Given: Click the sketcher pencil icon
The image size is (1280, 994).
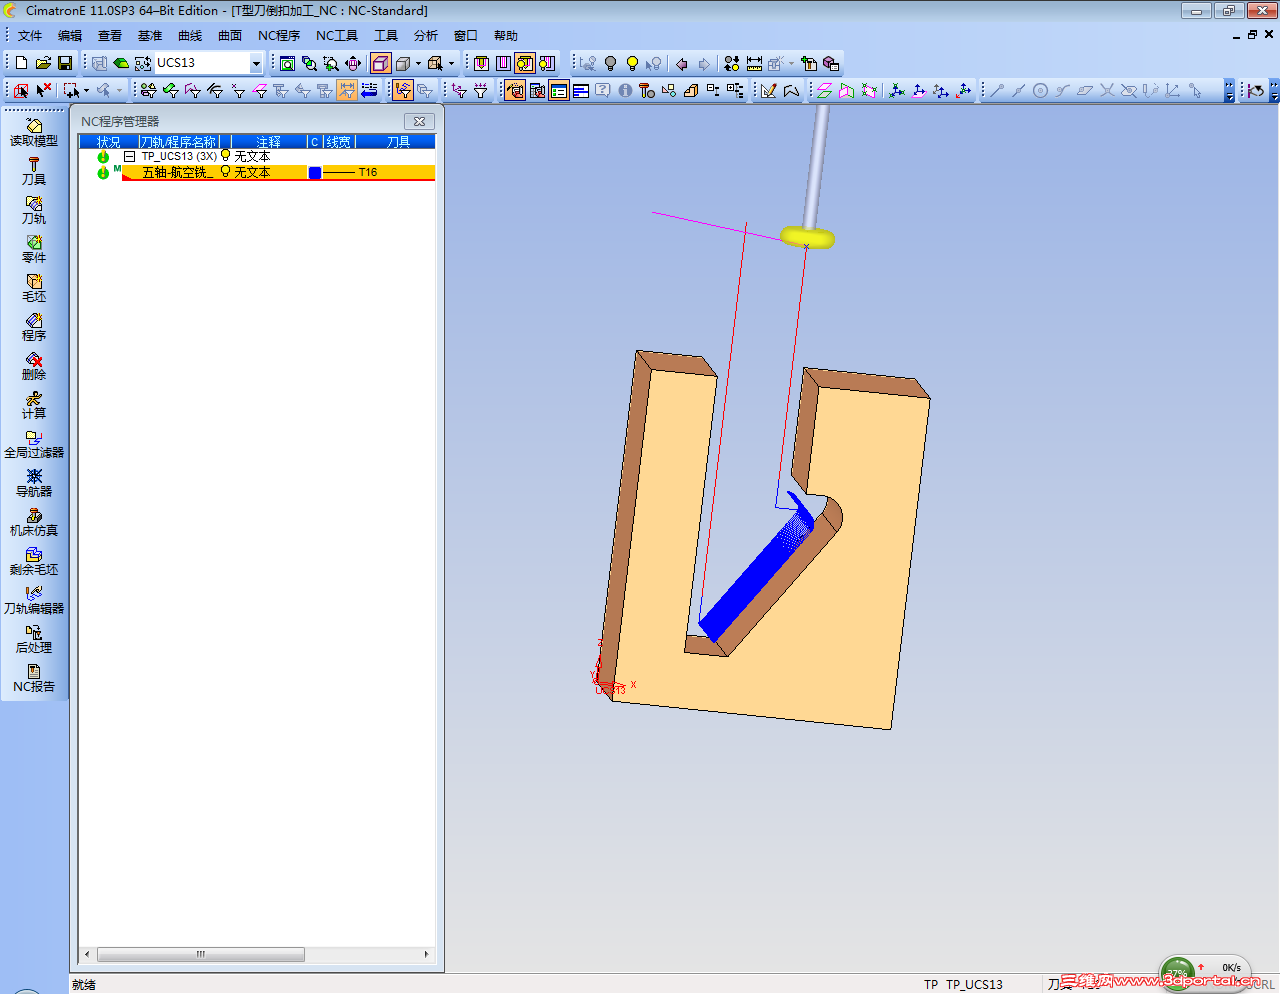Looking at the screenshot, I should [x=768, y=90].
